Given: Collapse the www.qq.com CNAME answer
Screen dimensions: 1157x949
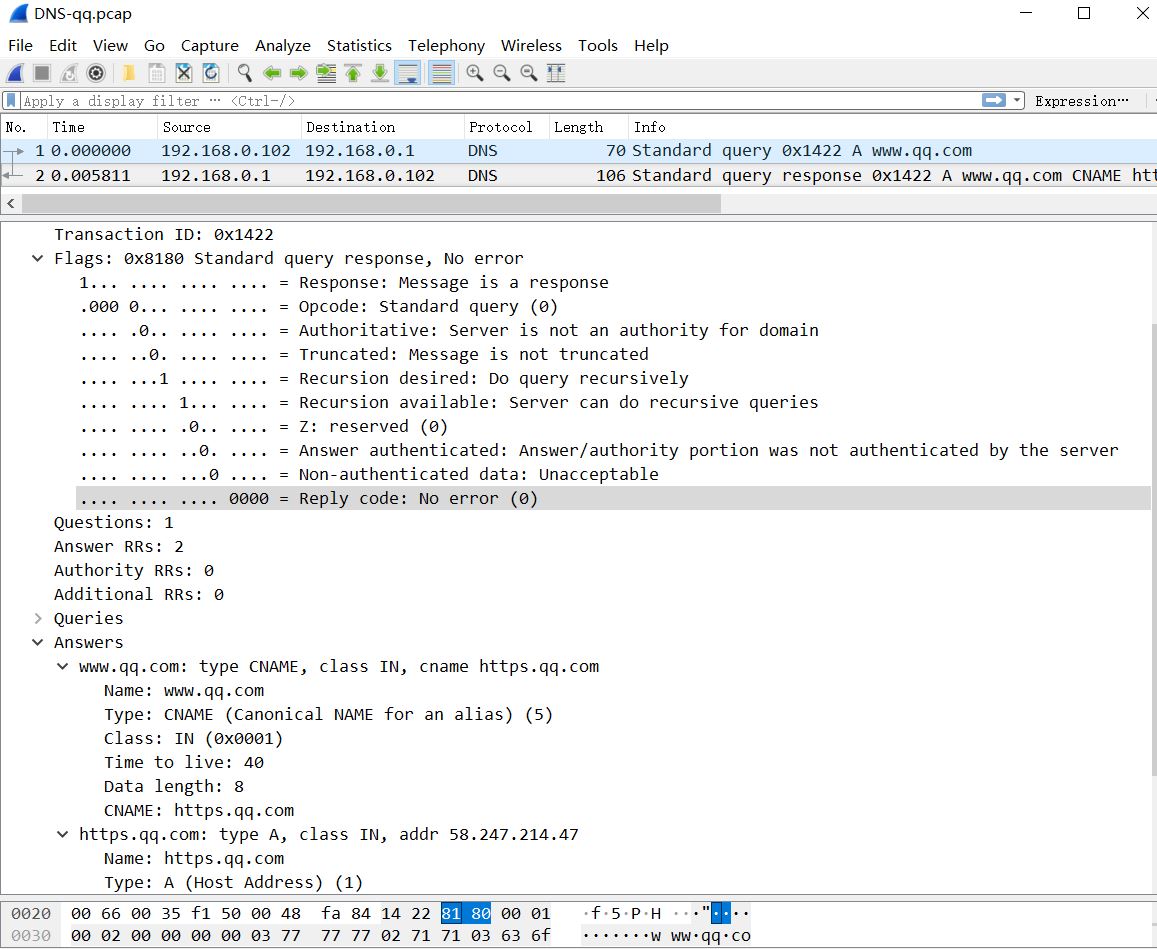Looking at the screenshot, I should point(63,666).
